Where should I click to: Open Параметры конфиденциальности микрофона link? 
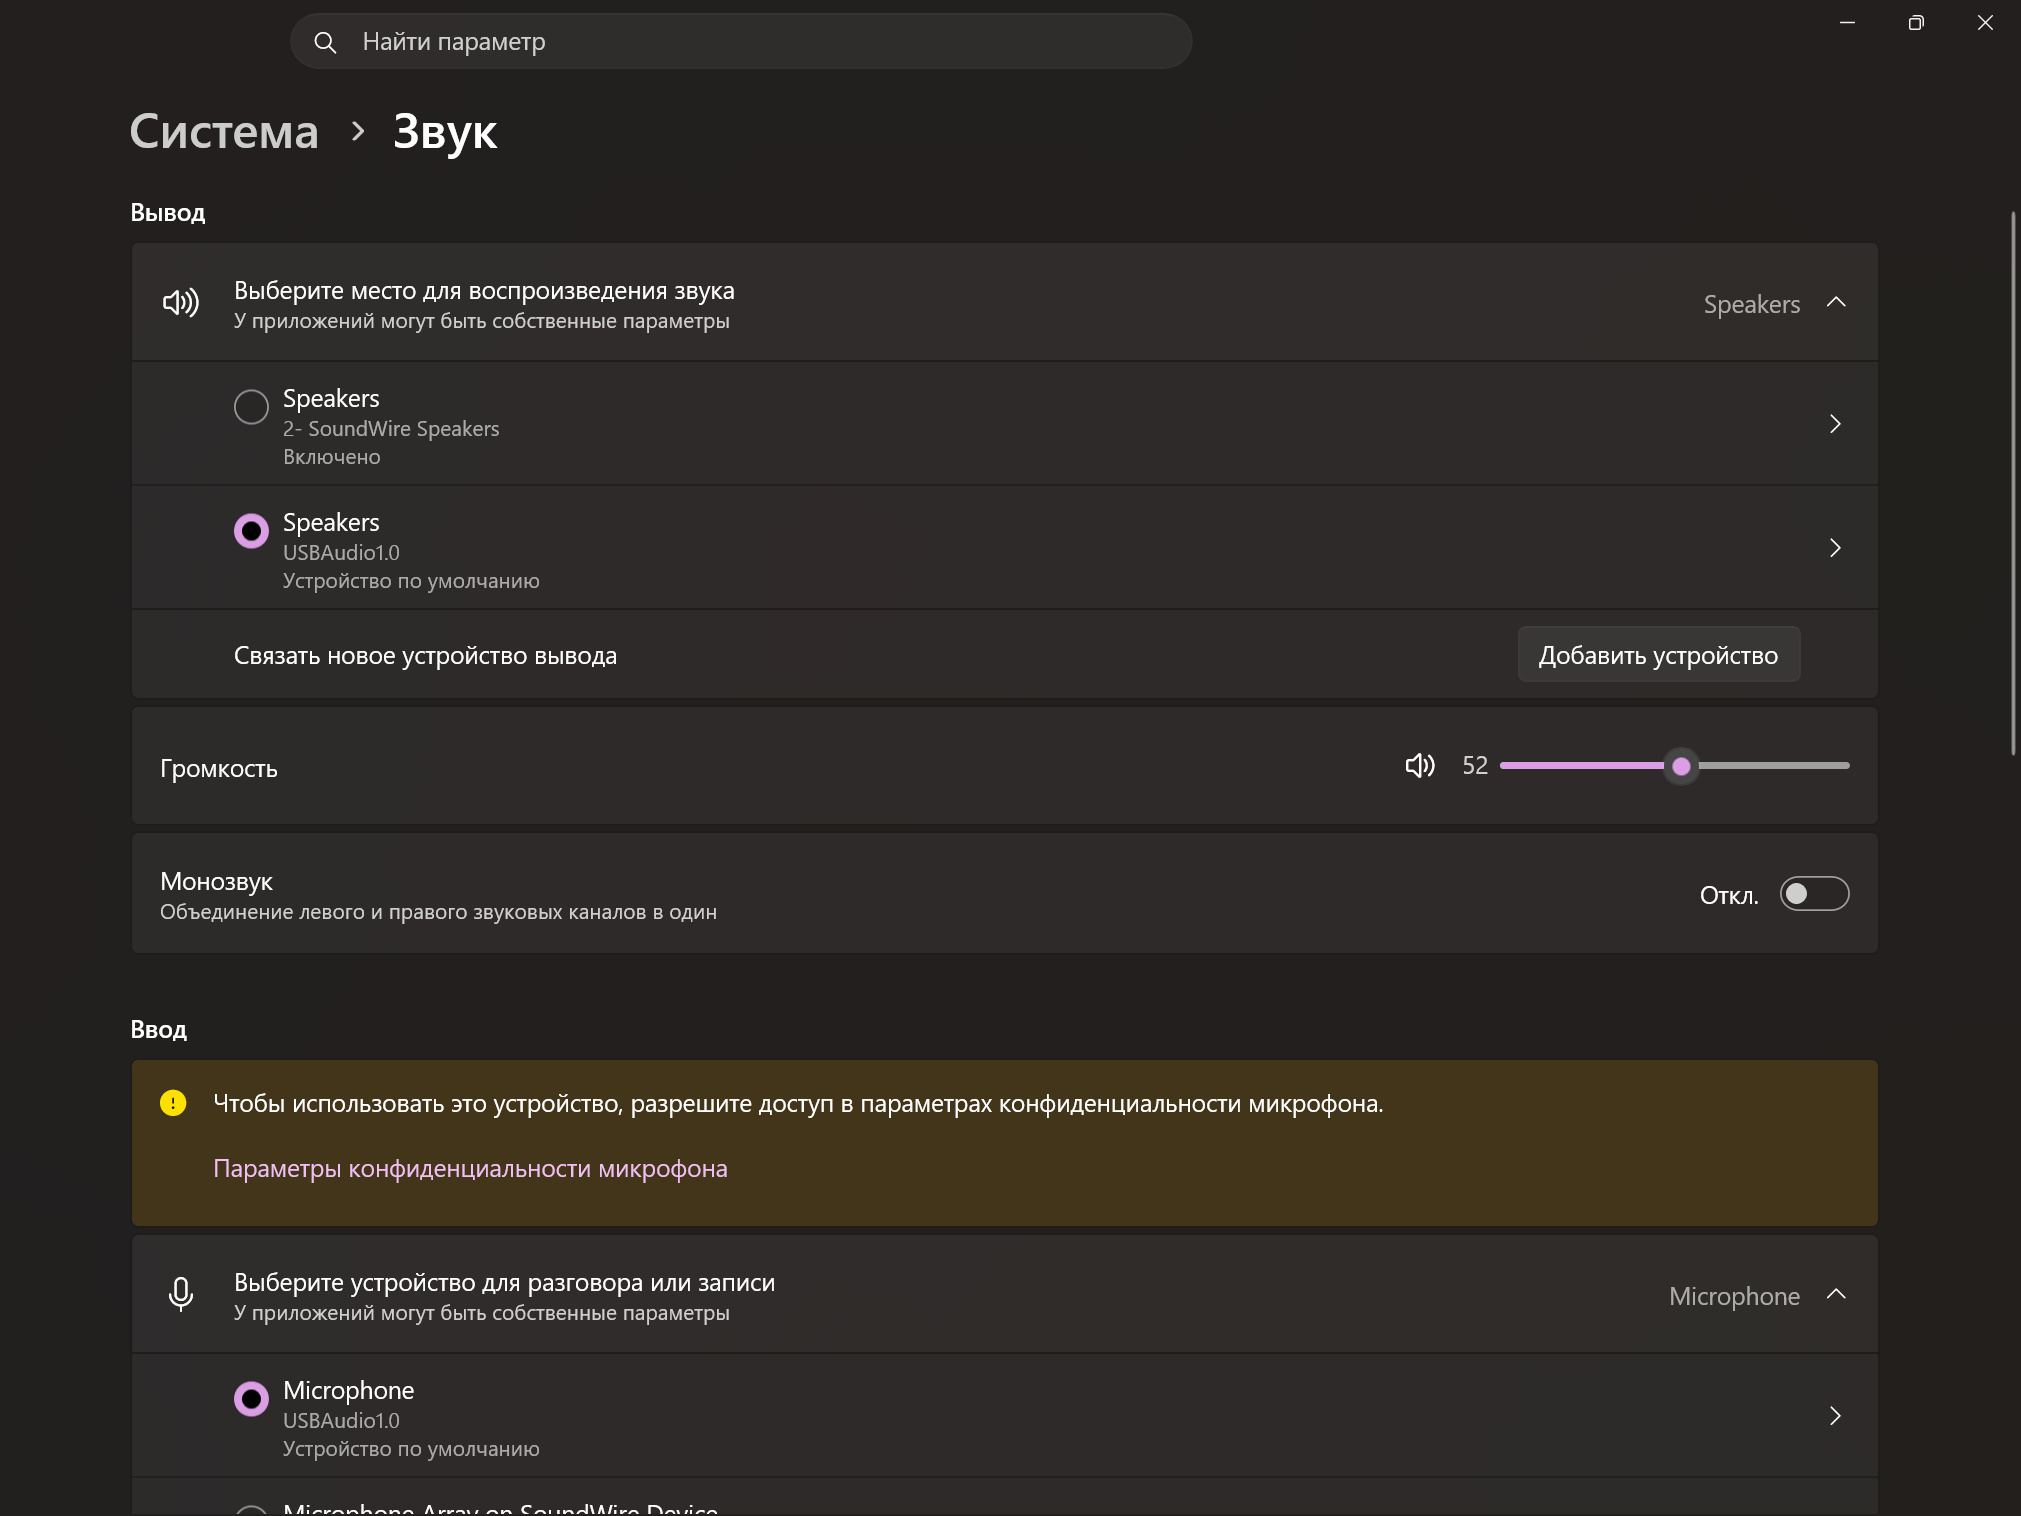(470, 1168)
